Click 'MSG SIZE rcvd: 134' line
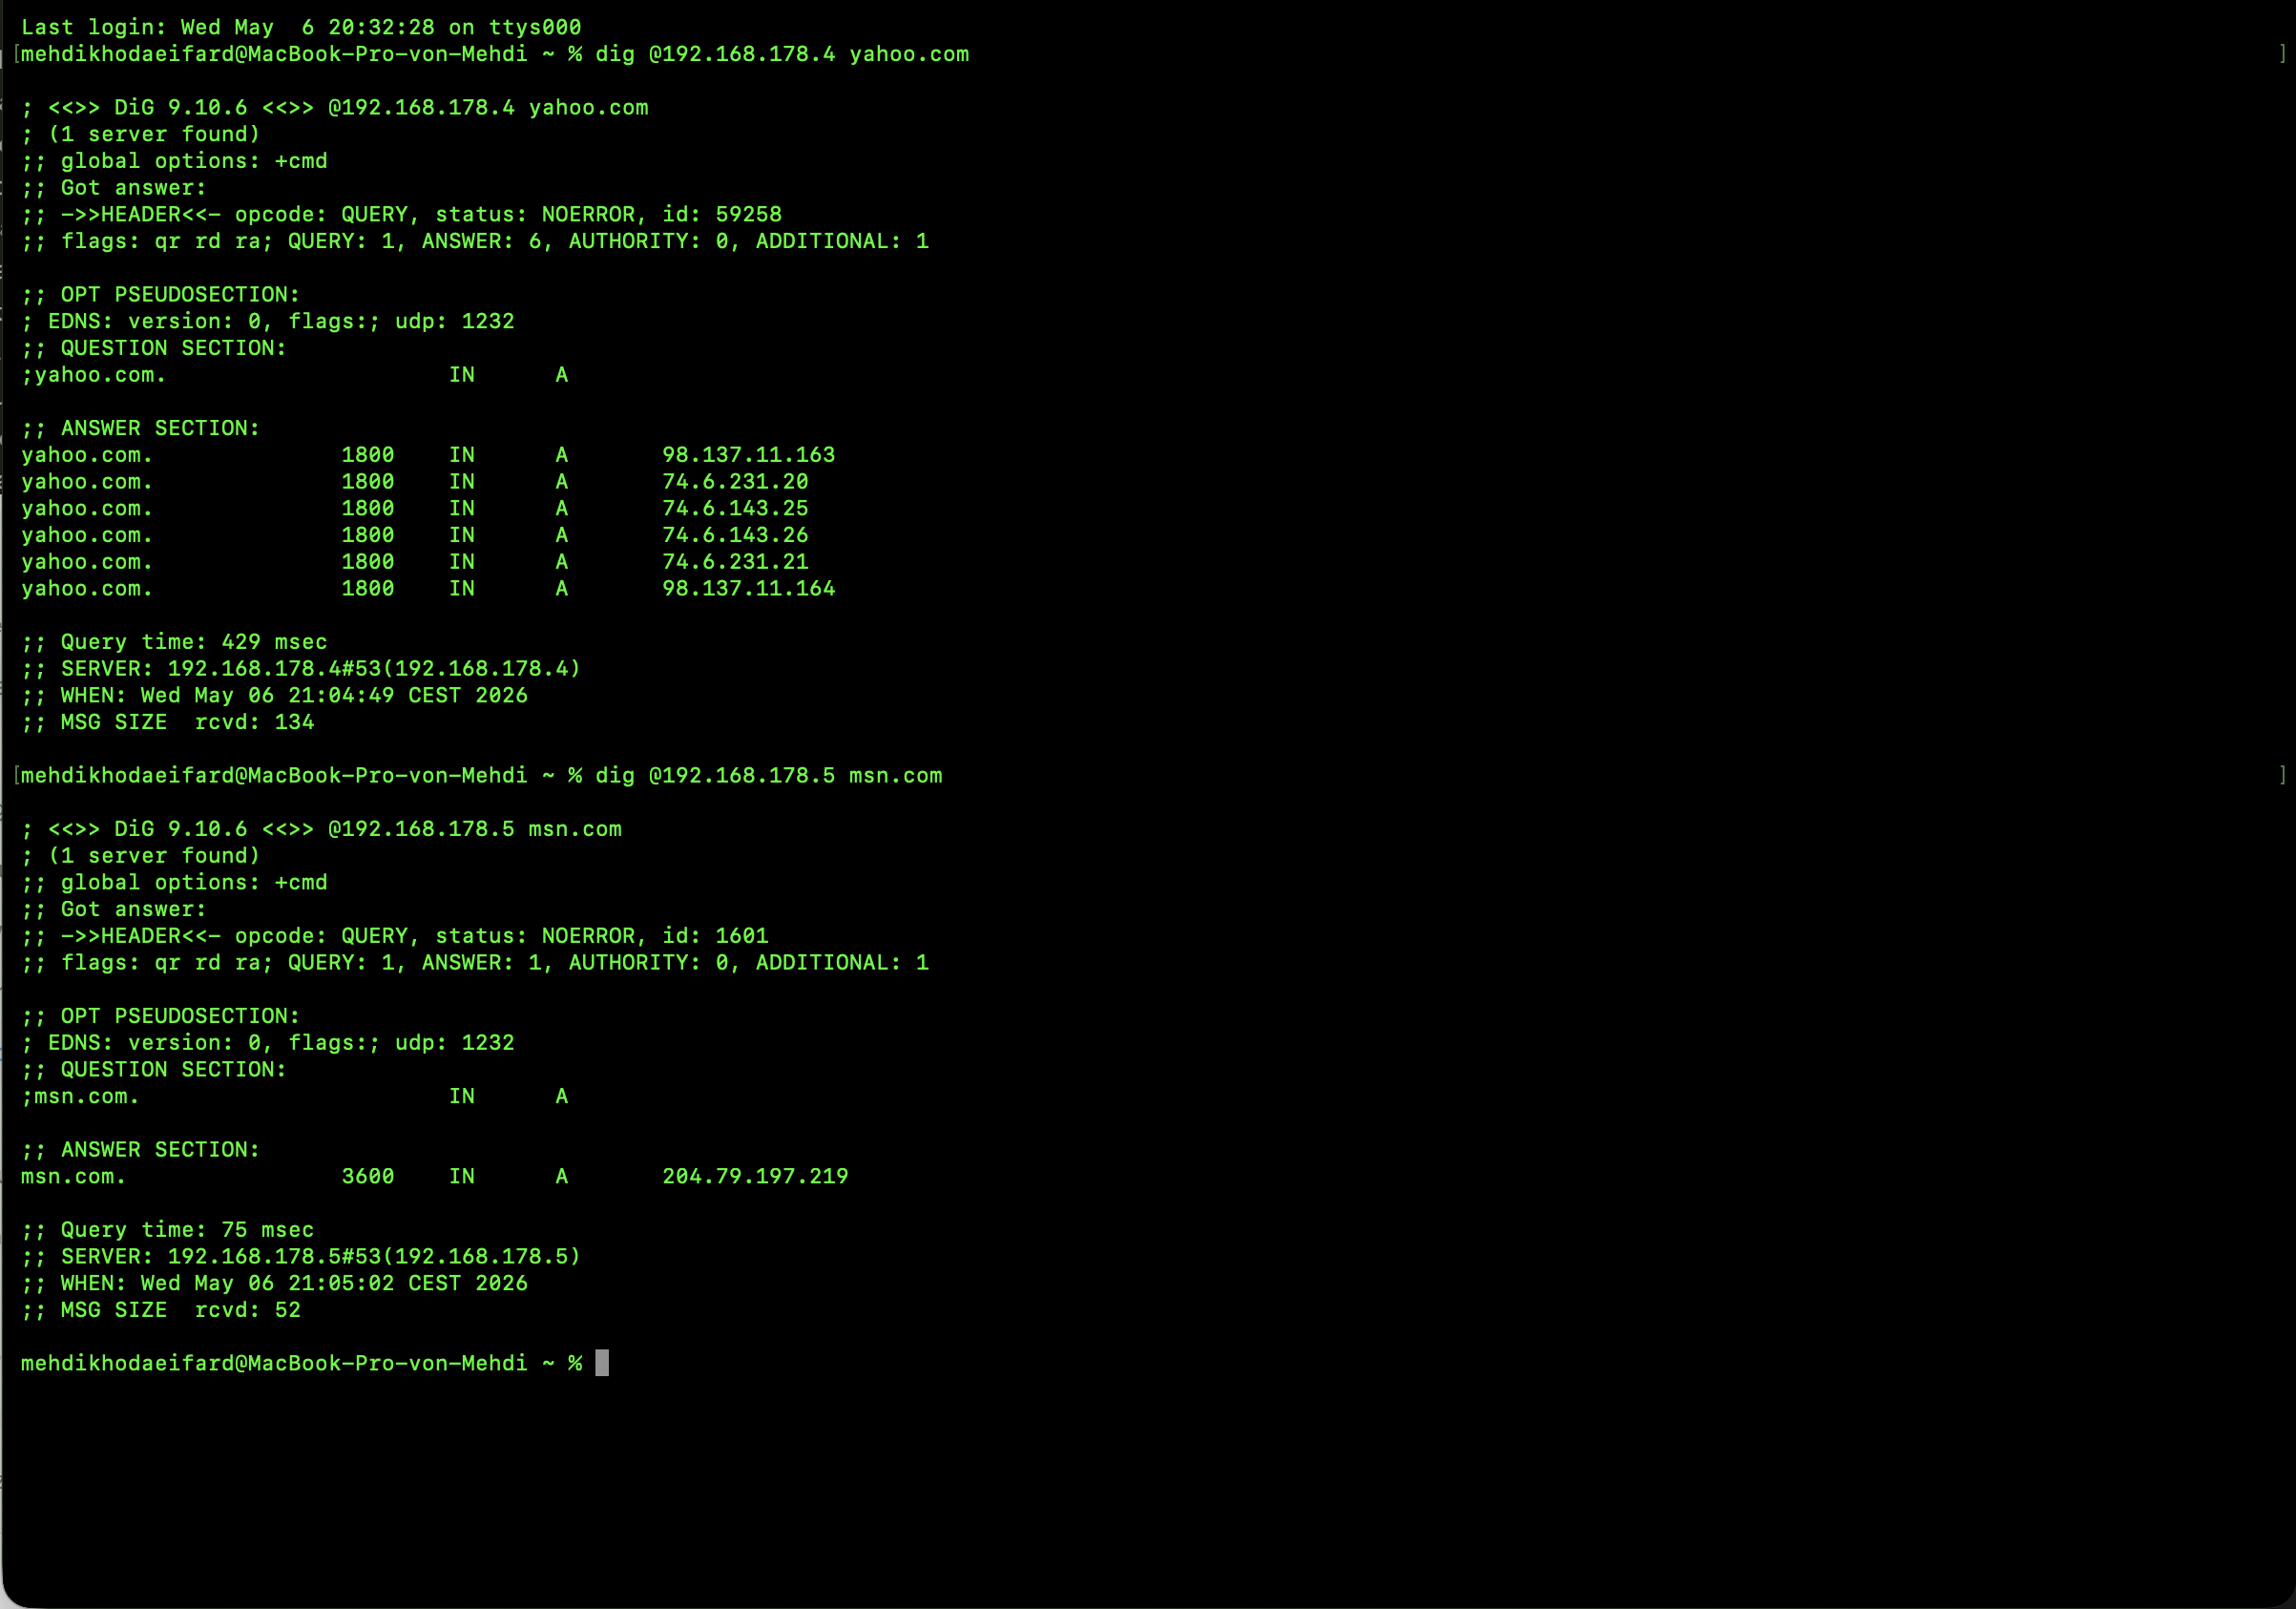The width and height of the screenshot is (2296, 1609). 168,722
